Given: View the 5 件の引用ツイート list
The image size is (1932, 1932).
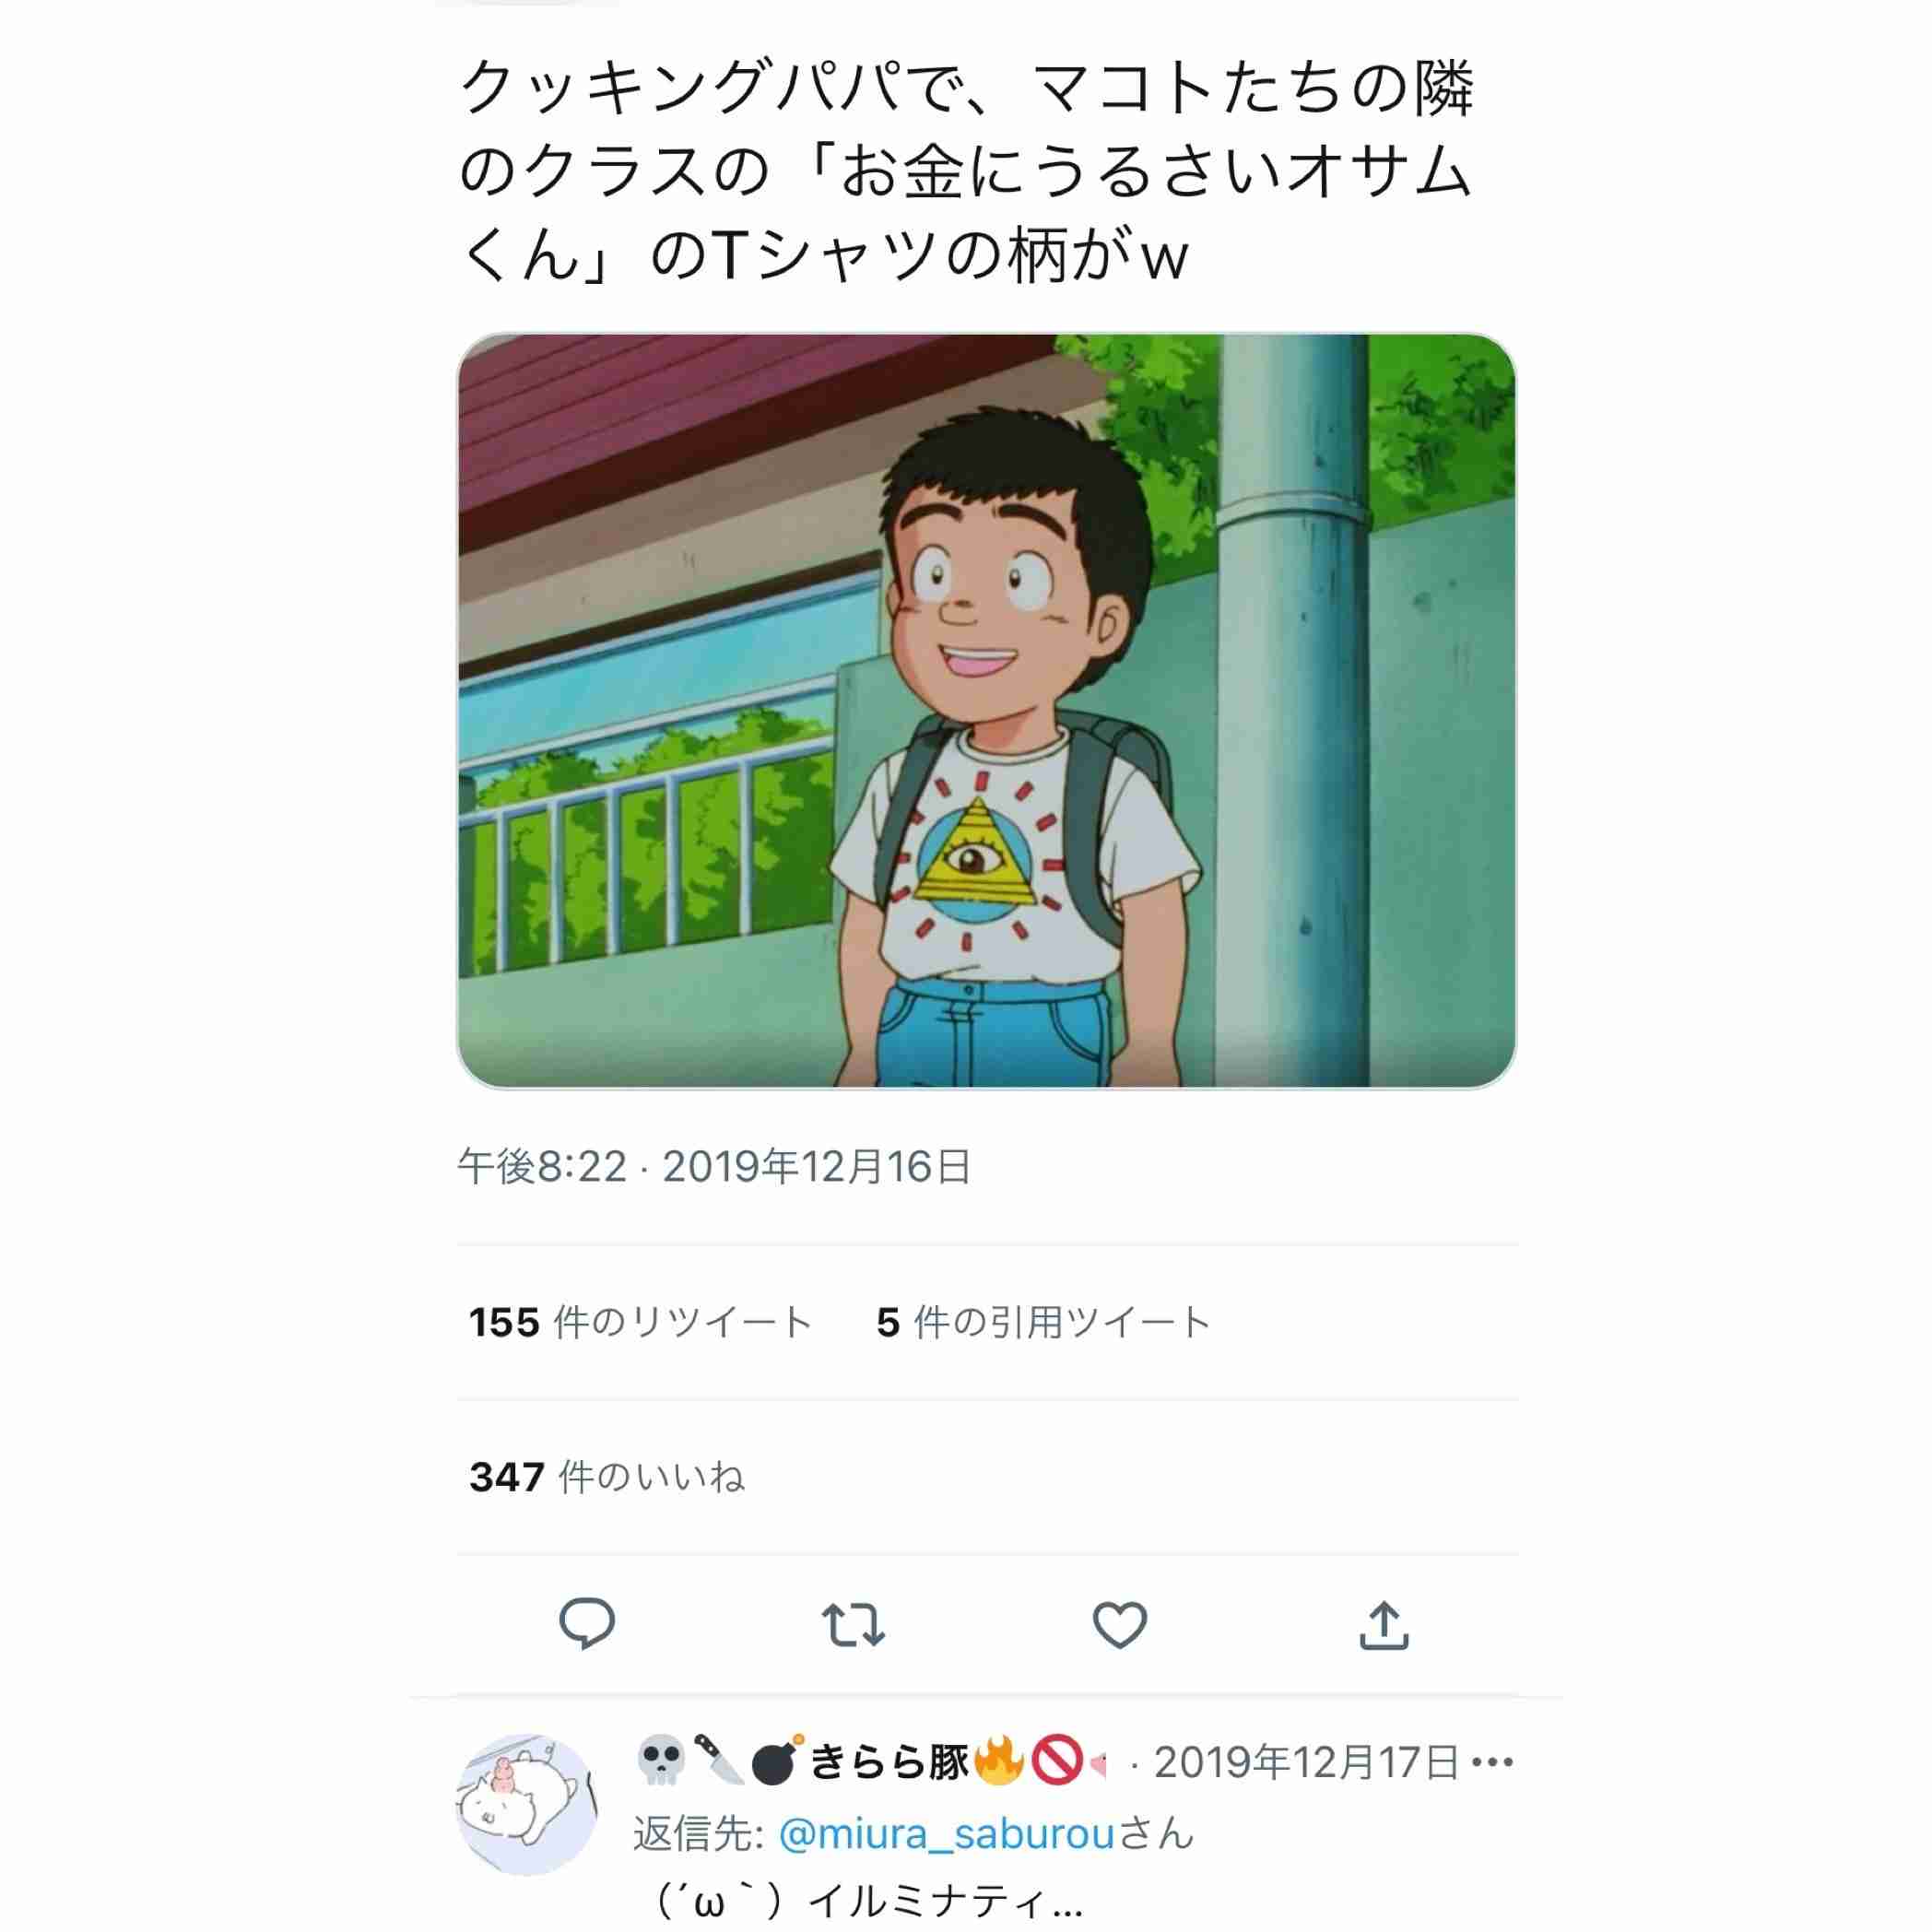Looking at the screenshot, I should 1044,1322.
